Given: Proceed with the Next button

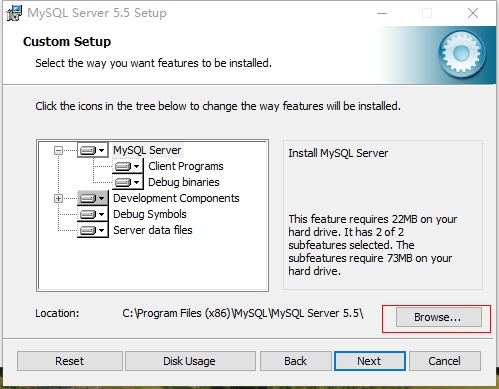Looking at the screenshot, I should (x=370, y=361).
